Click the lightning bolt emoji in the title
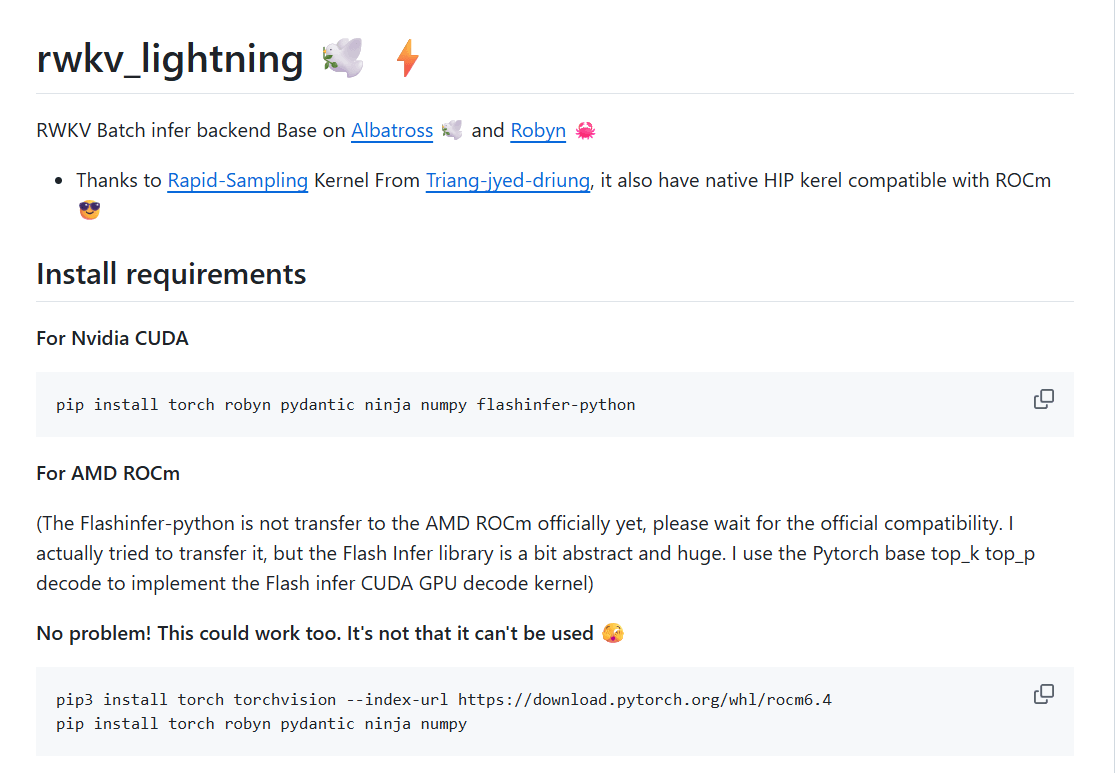The image size is (1118, 773). click(x=406, y=58)
